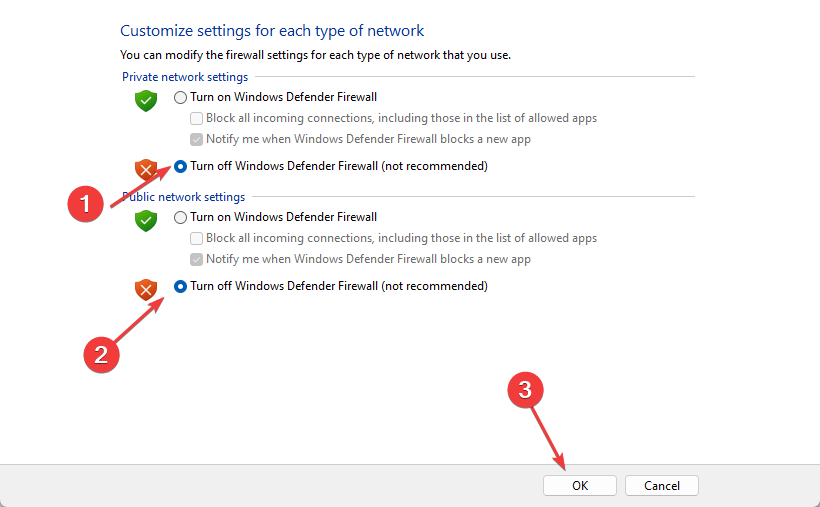Screen dimensions: 820x507
Task: Select Turn on Windows Defender Firewall for private network
Action: [x=180, y=97]
